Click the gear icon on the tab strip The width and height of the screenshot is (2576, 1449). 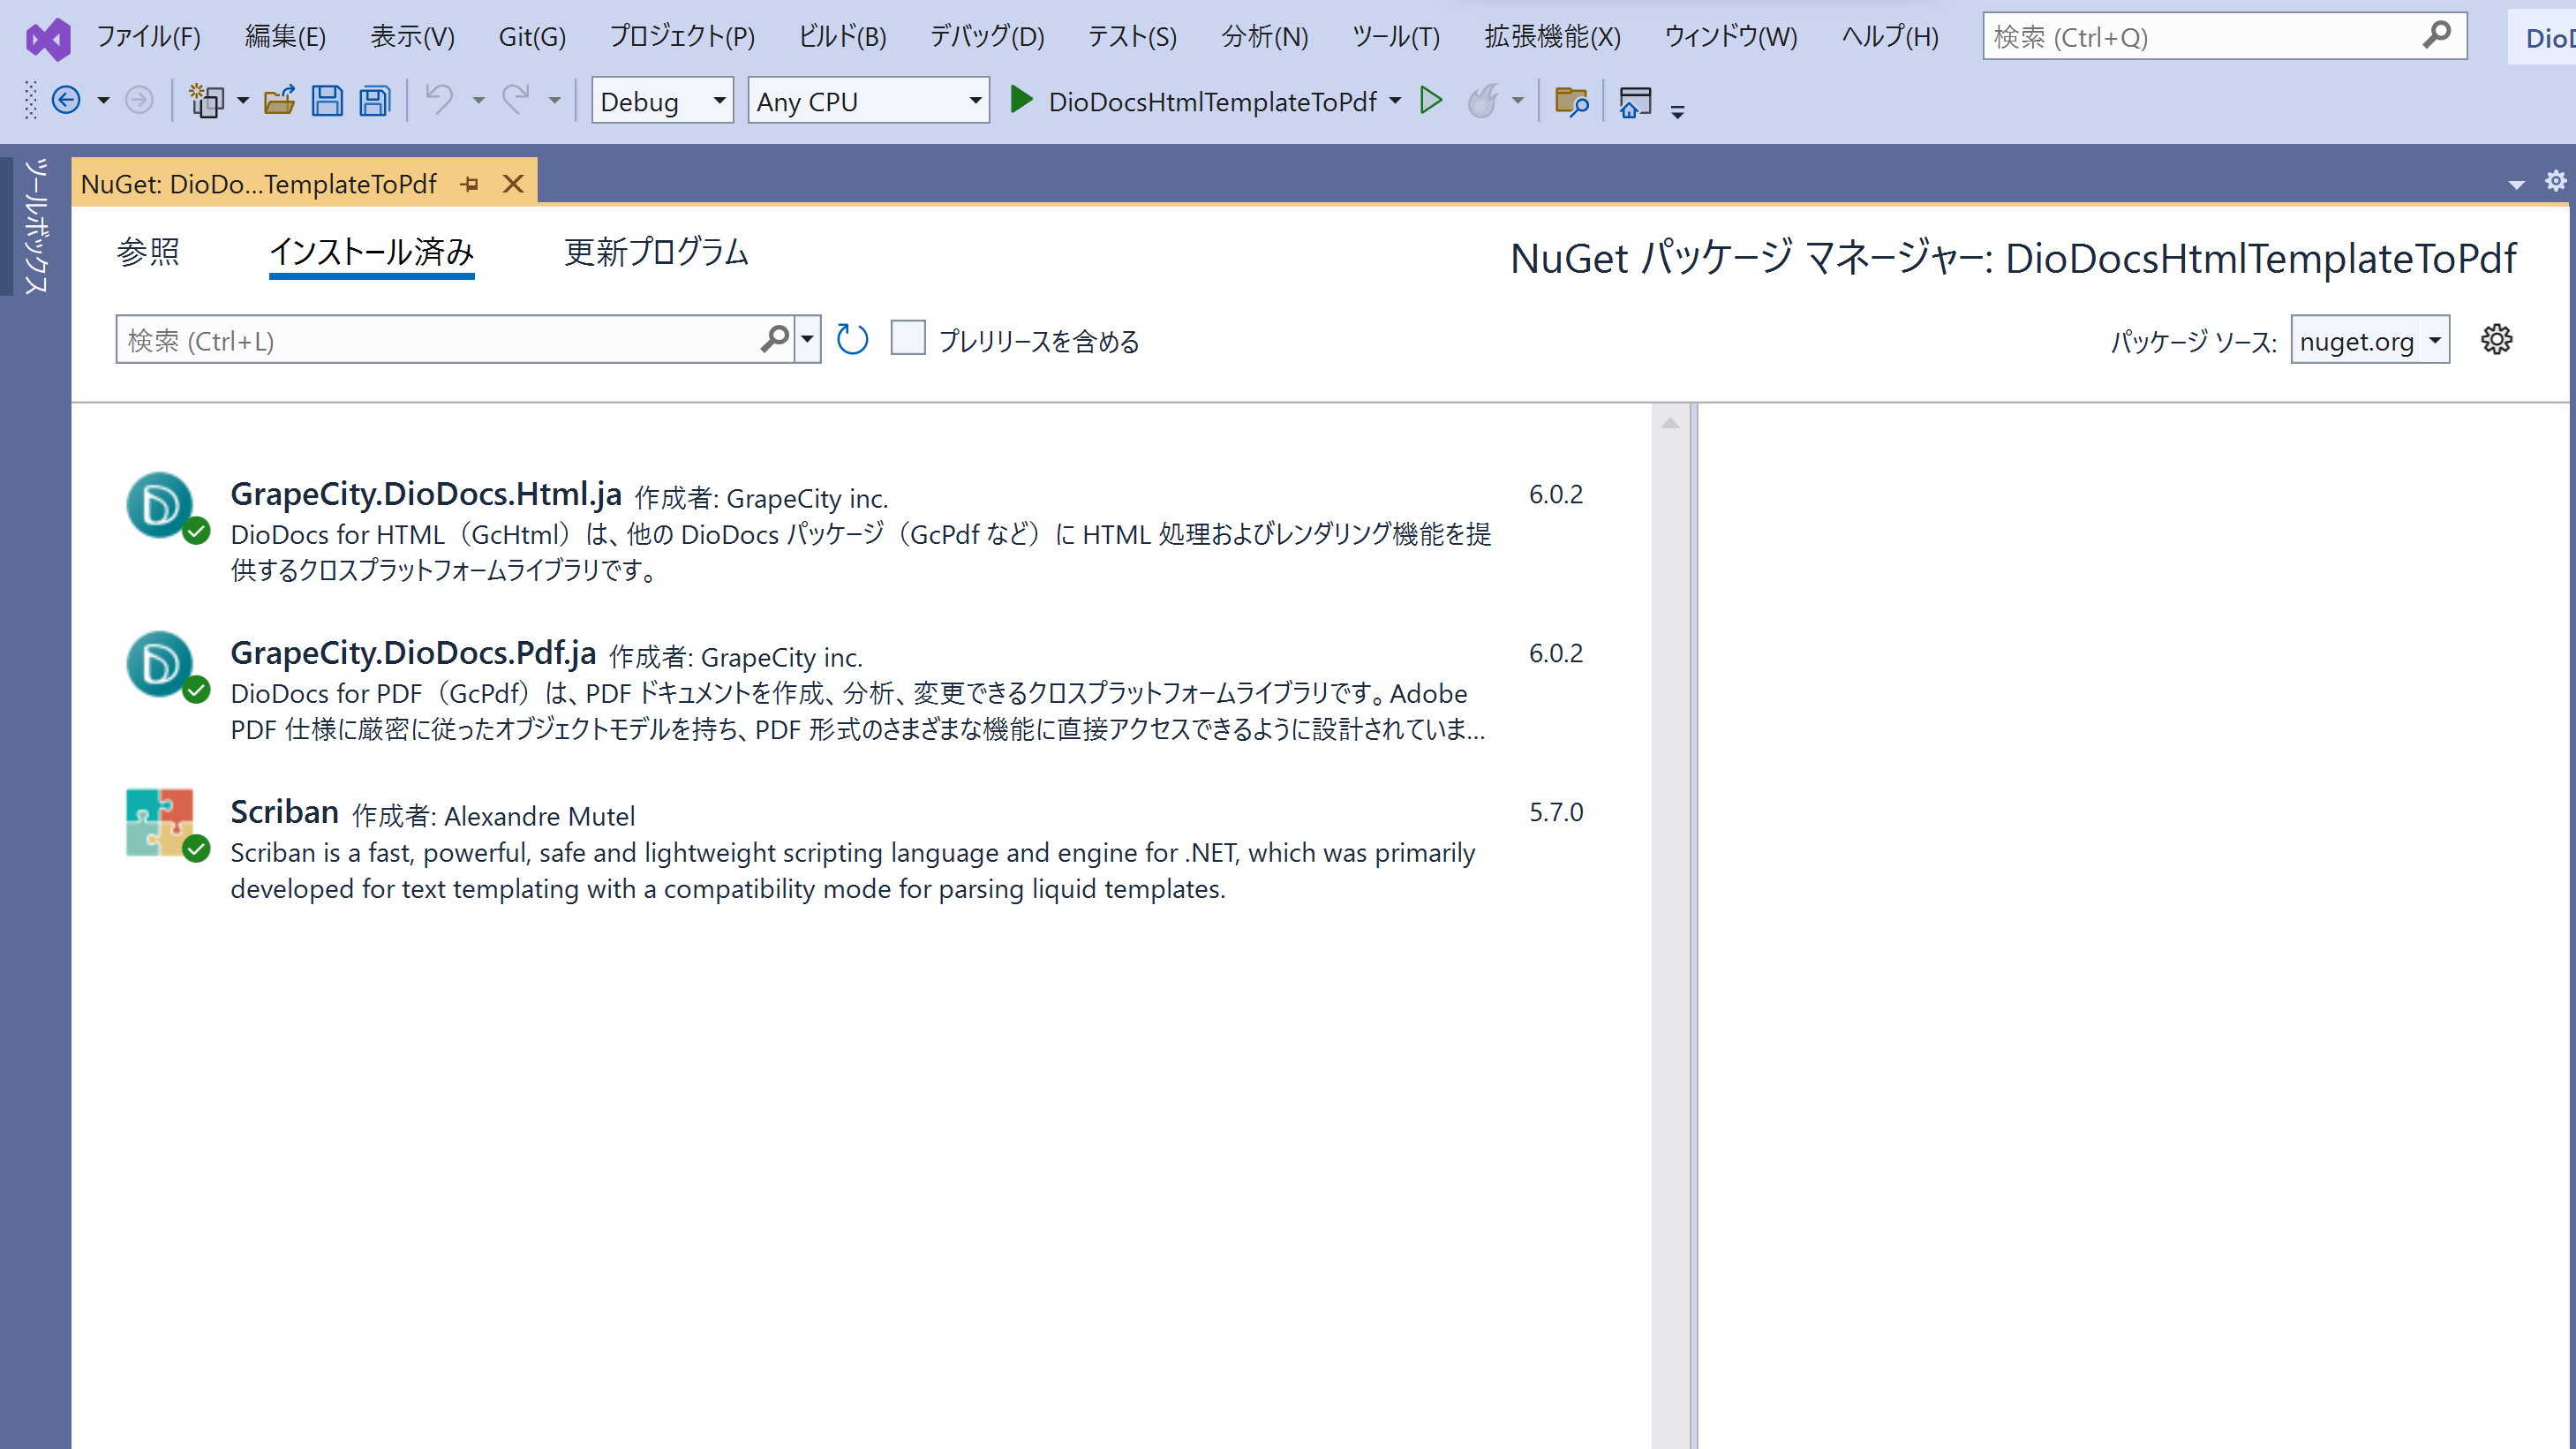click(x=2555, y=181)
